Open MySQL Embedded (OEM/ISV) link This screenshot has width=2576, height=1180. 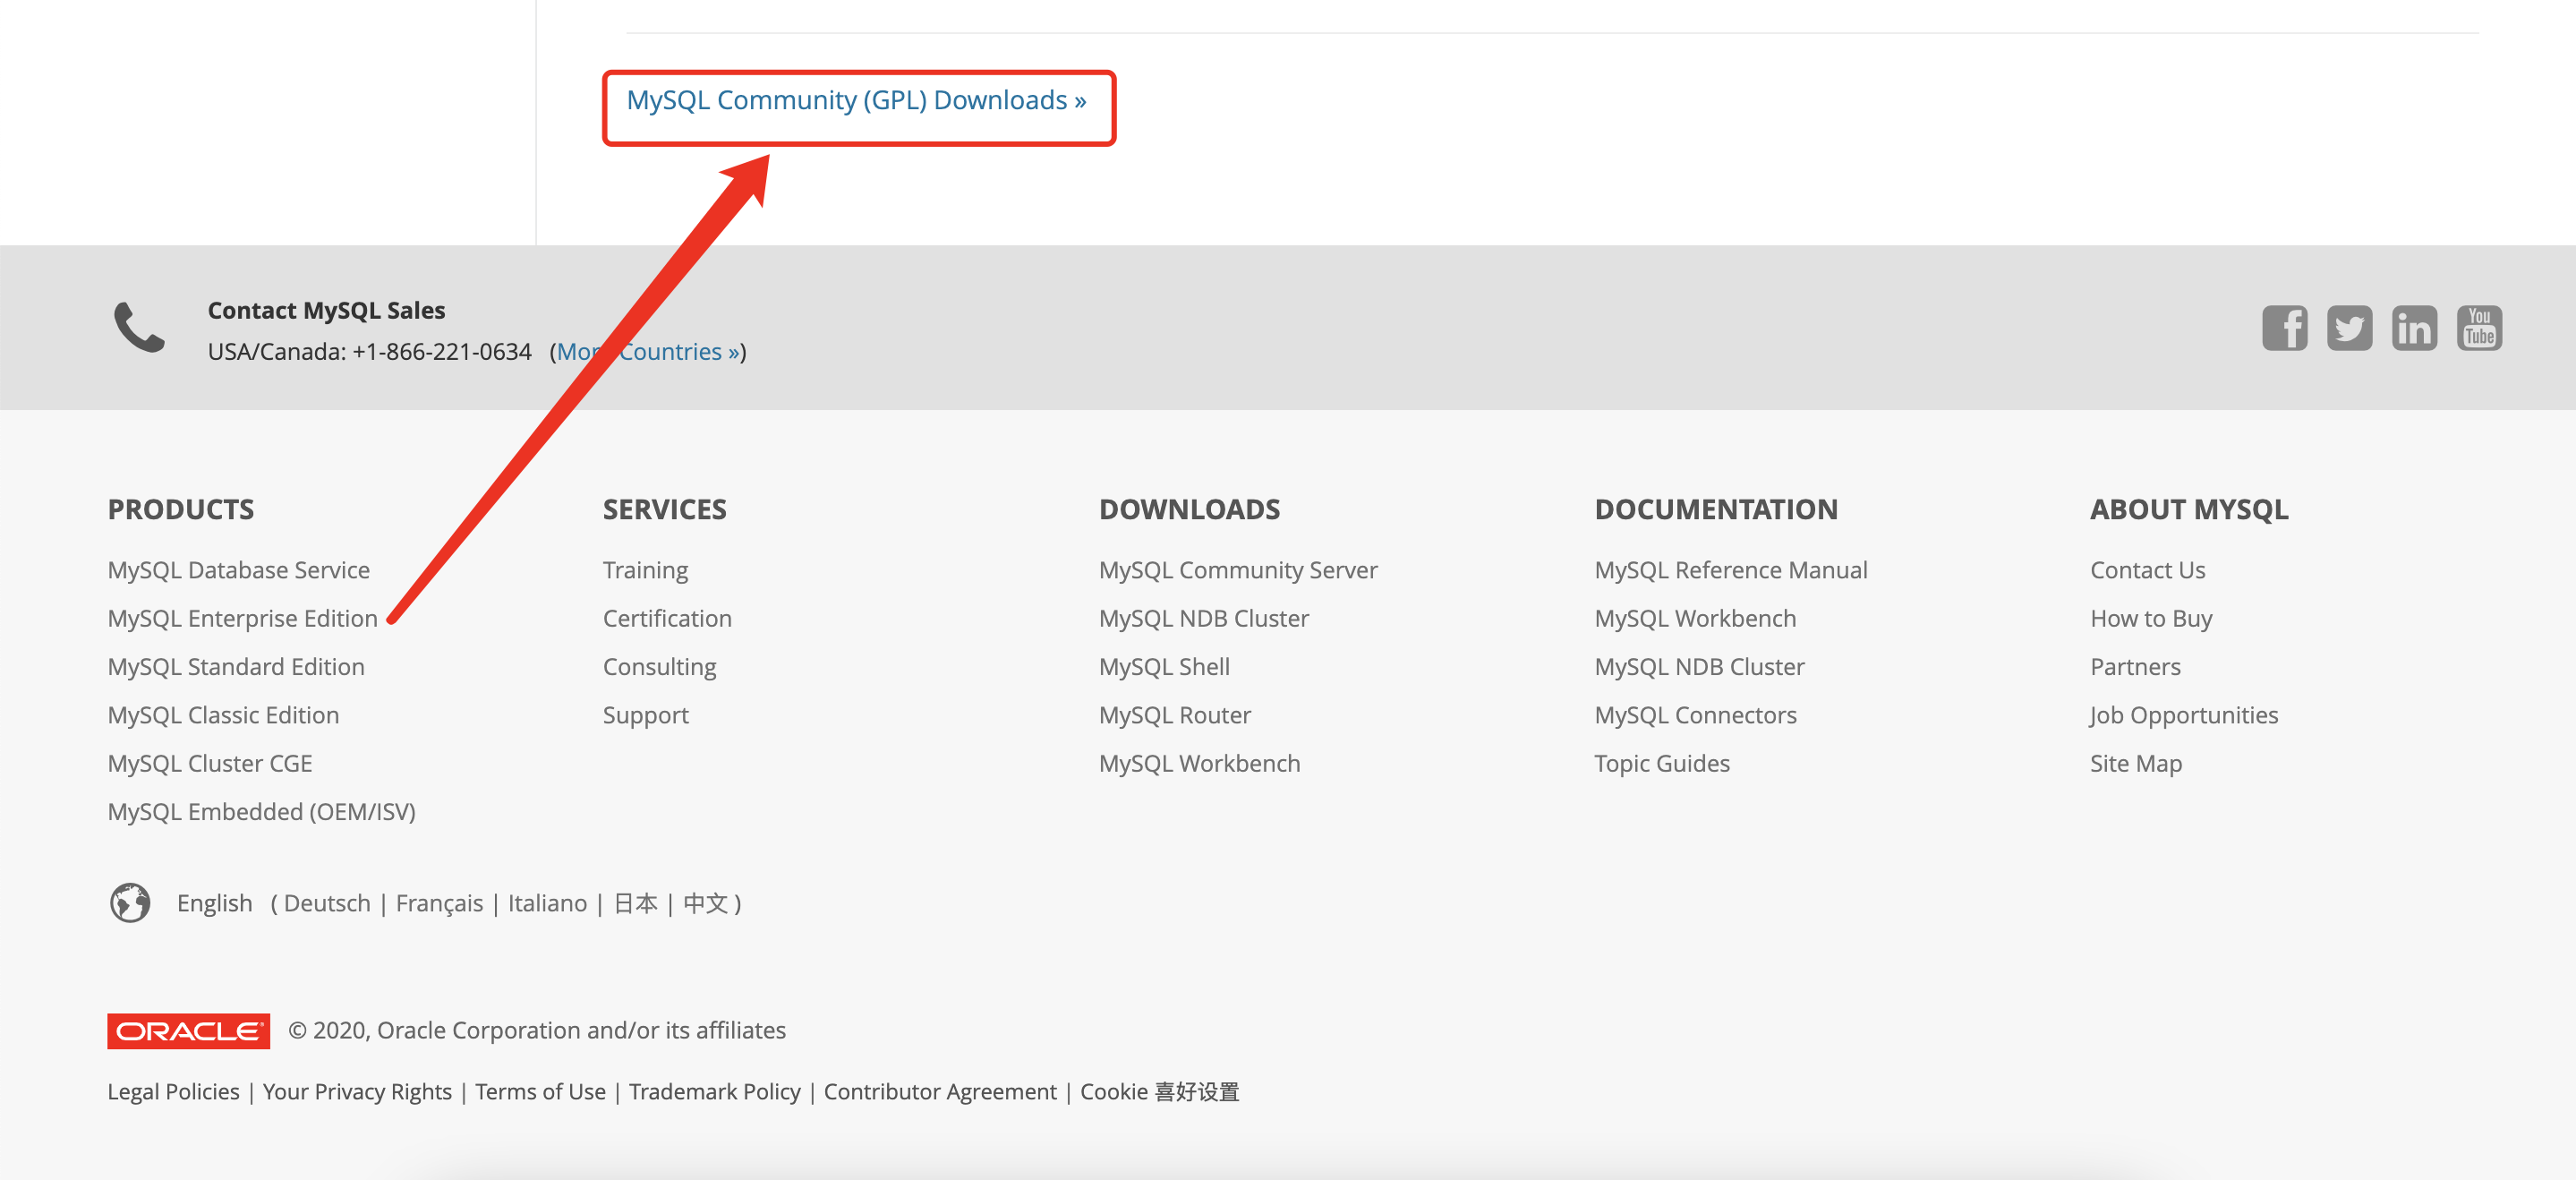coord(262,812)
